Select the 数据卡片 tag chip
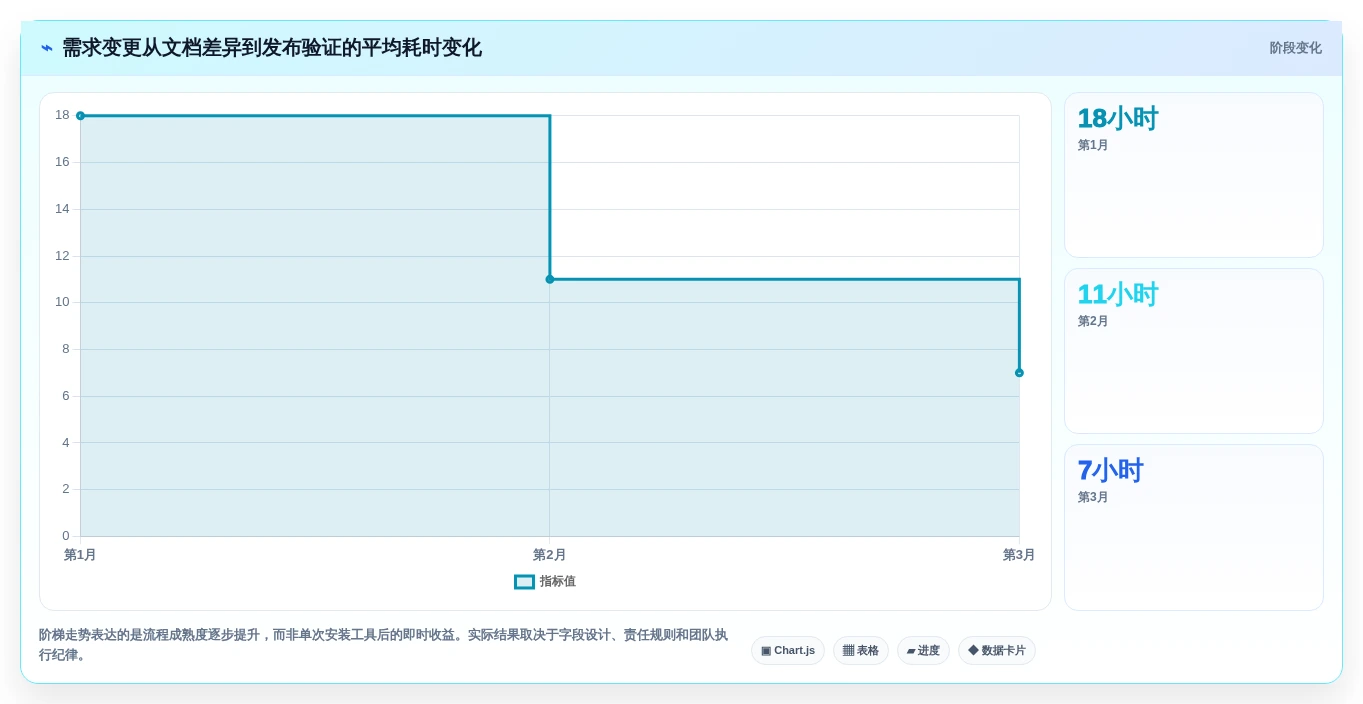This screenshot has height=704, width=1363. (997, 651)
